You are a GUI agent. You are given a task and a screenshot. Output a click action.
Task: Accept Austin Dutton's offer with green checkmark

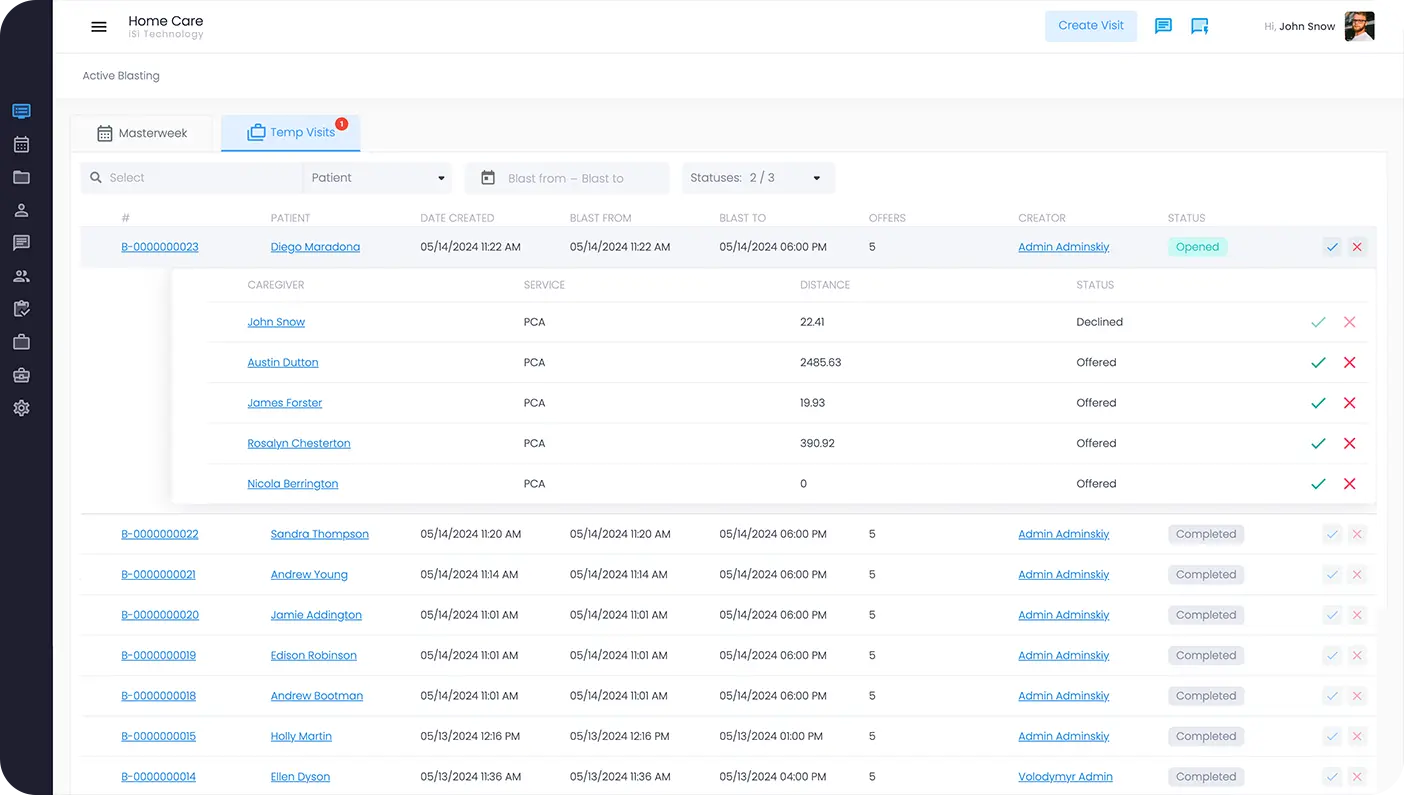[x=1318, y=363]
